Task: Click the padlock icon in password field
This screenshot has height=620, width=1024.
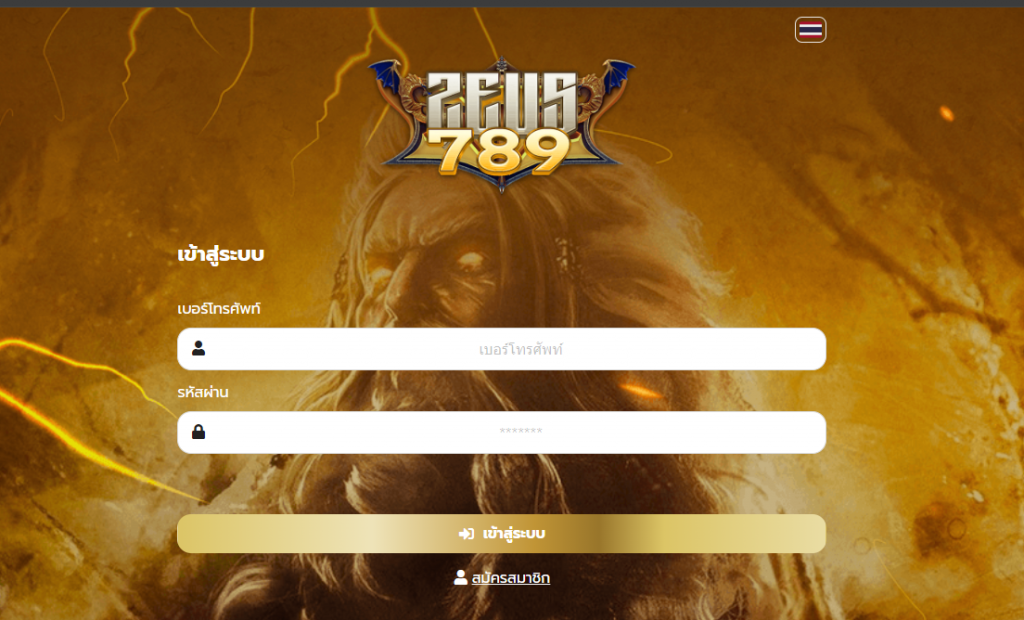Action: 199,432
